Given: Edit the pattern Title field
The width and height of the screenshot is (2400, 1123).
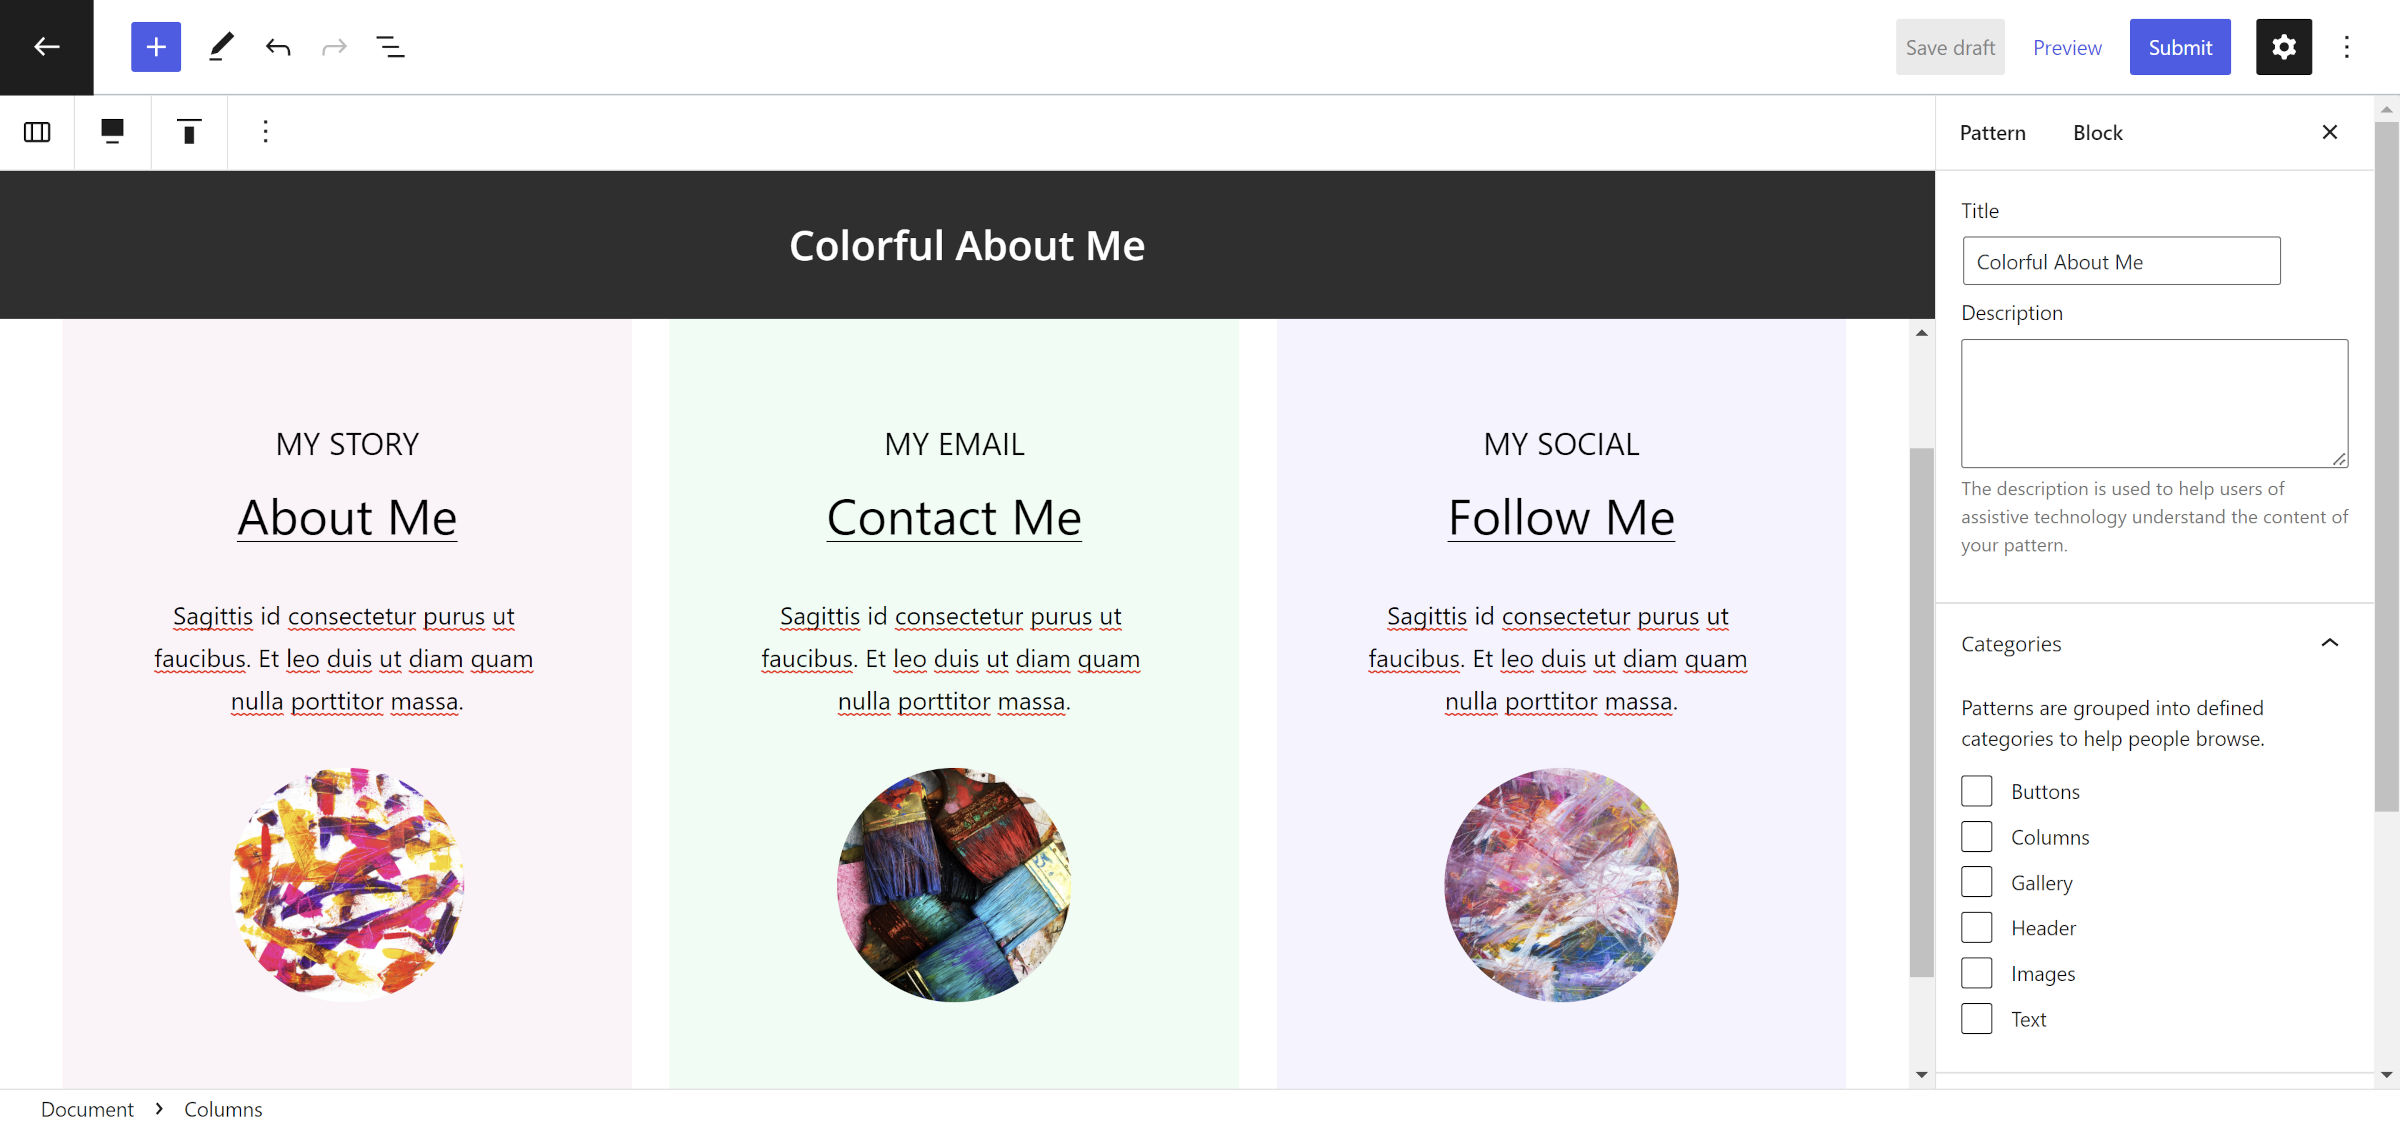Looking at the screenshot, I should pyautogui.click(x=2120, y=261).
